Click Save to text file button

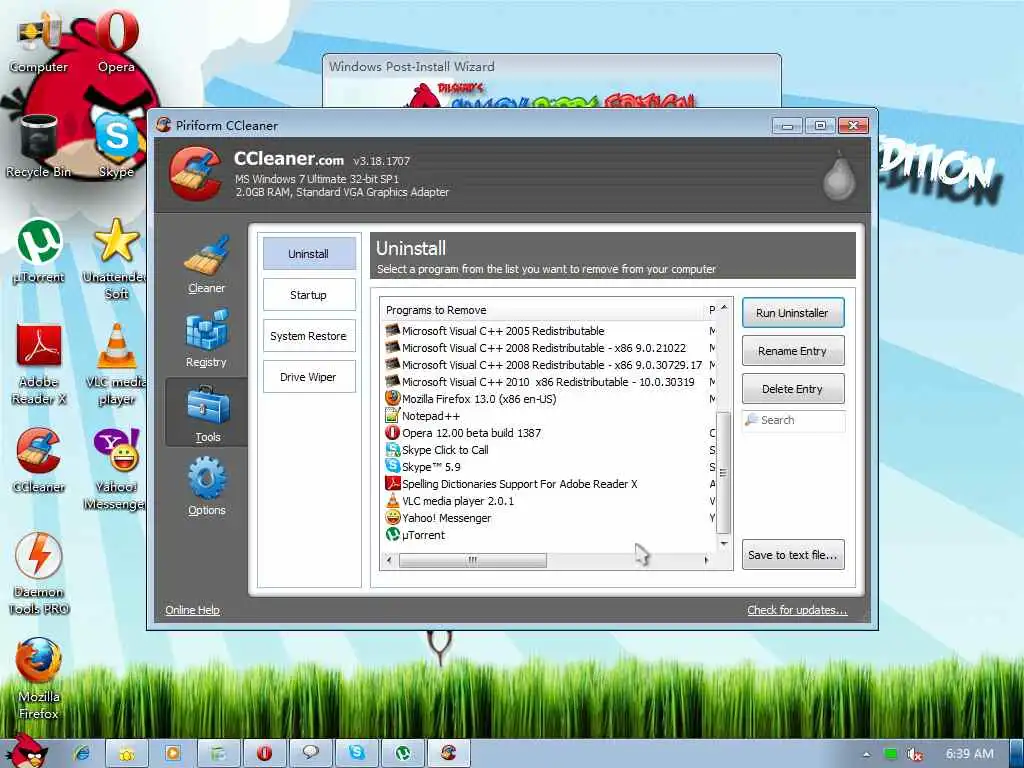pyautogui.click(x=793, y=554)
